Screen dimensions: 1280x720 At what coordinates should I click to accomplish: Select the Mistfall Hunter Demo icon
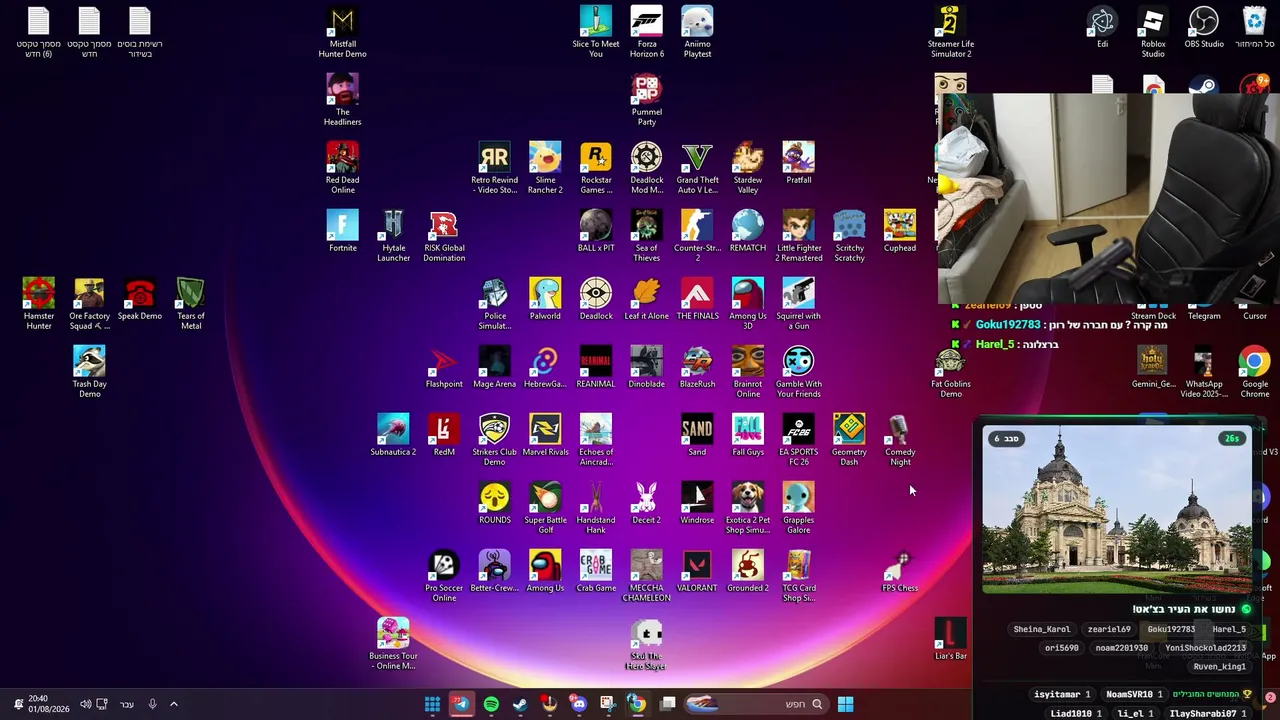[343, 33]
